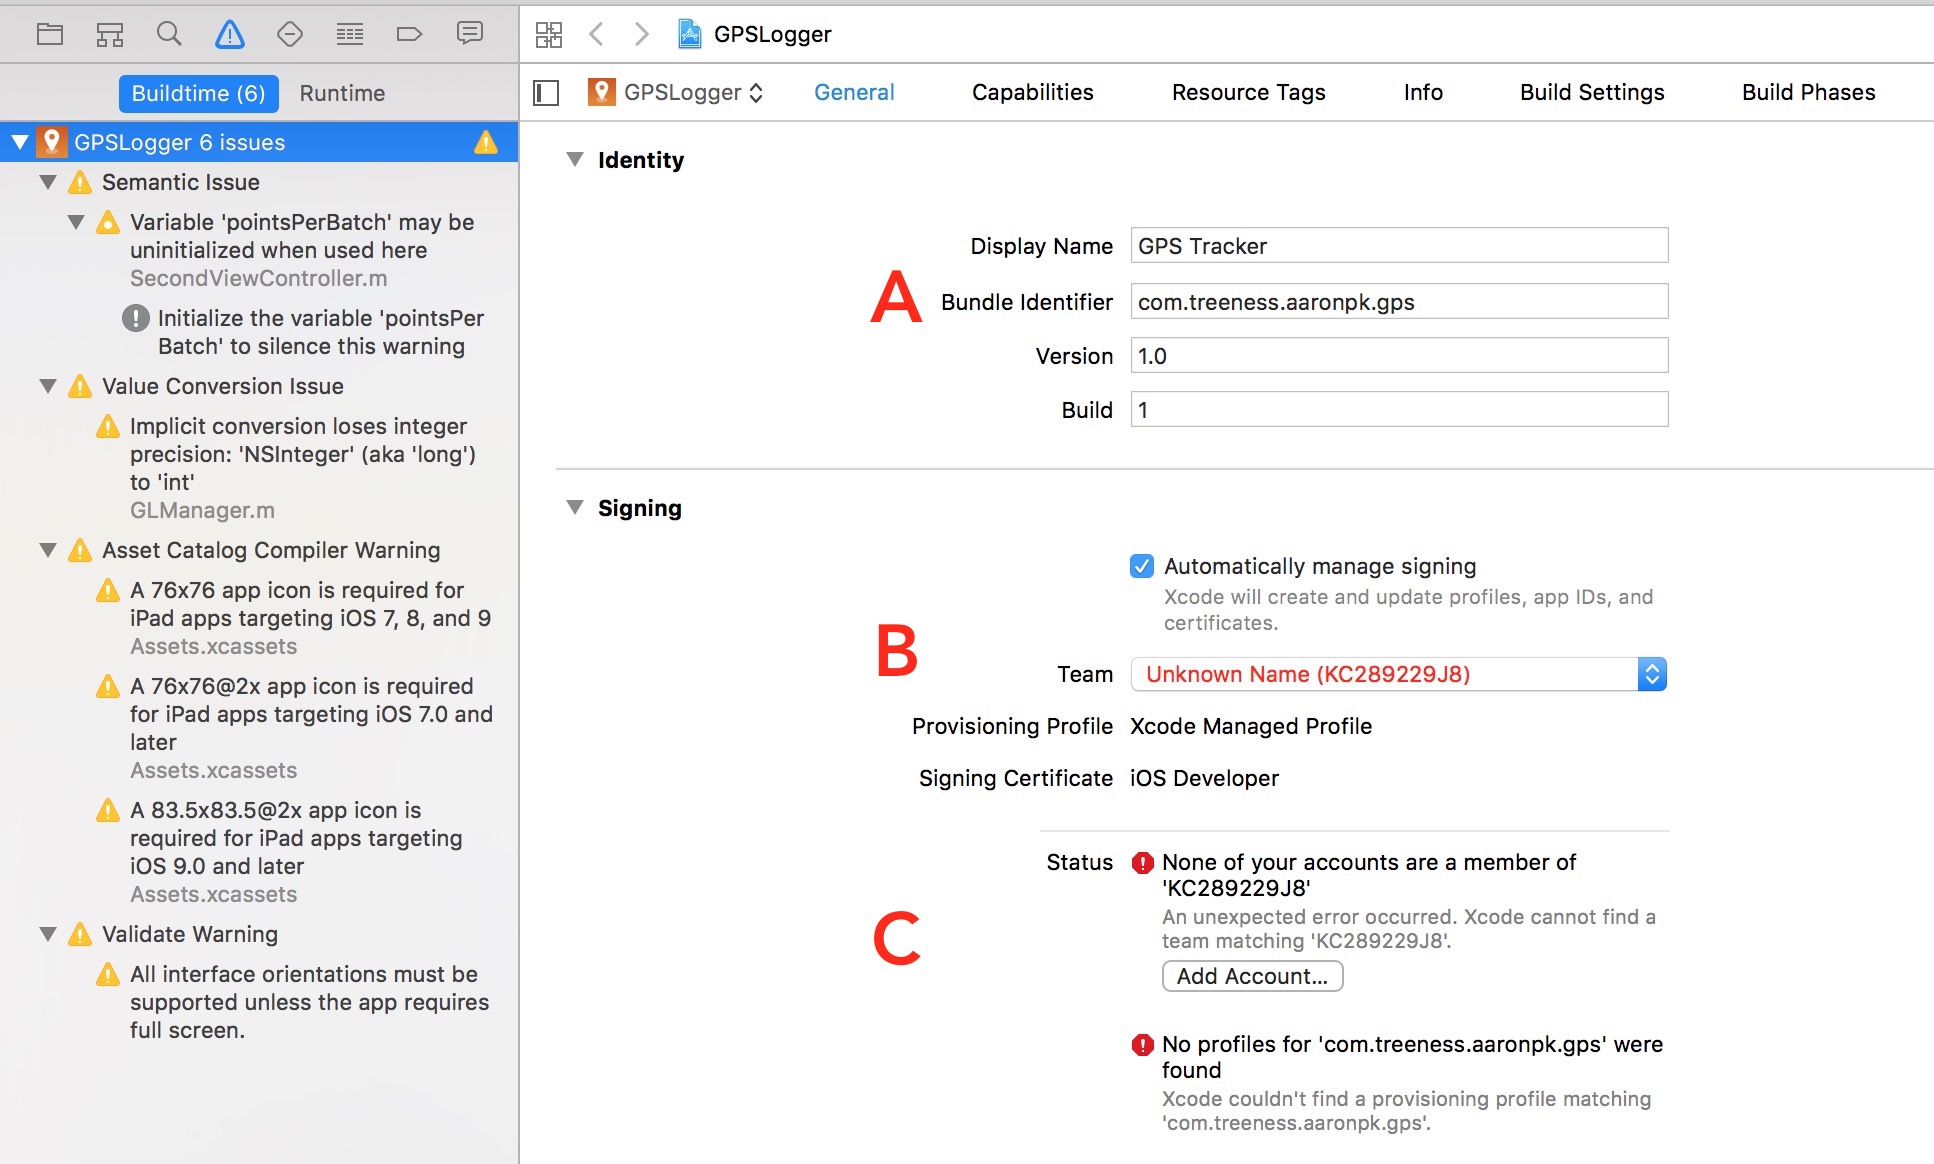Click the Semantic Issue group label
The height and width of the screenshot is (1164, 1934).
point(180,182)
